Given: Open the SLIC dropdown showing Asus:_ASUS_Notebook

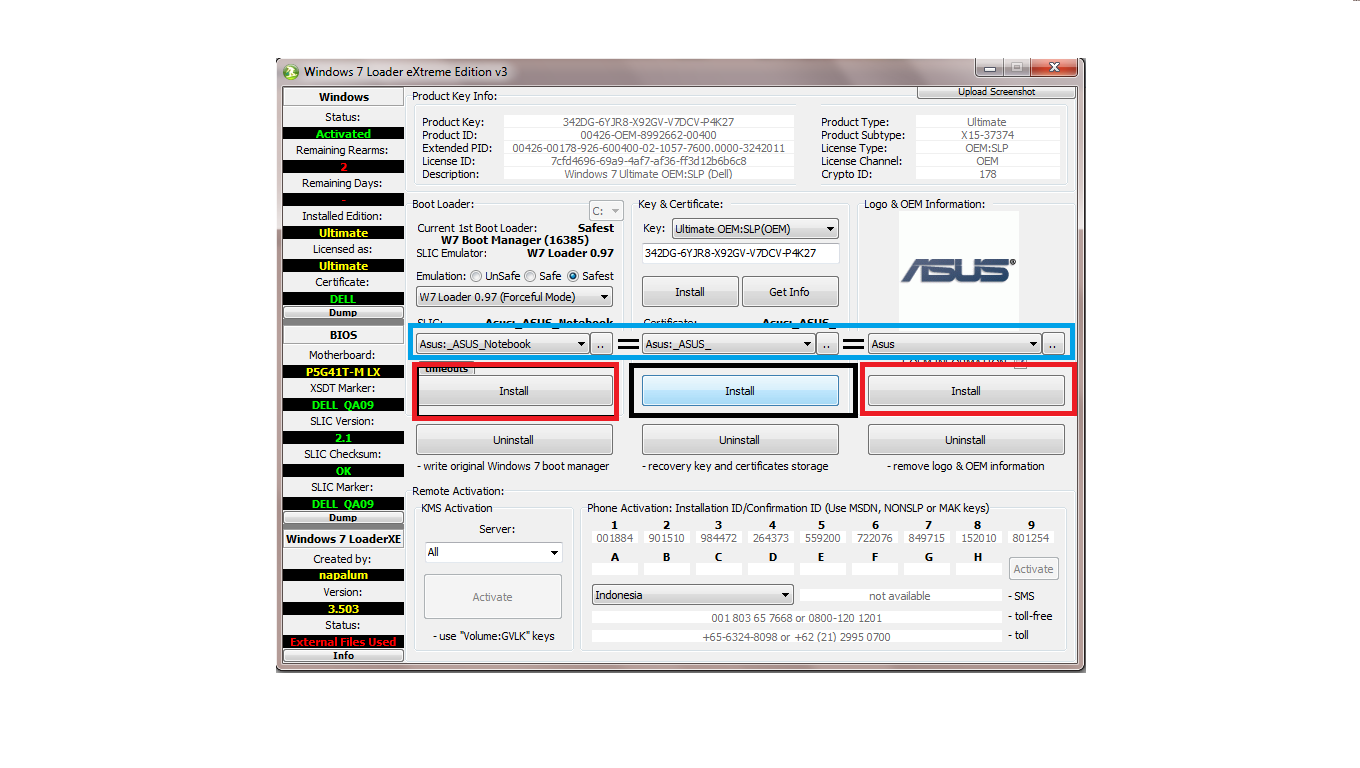Looking at the screenshot, I should 503,344.
